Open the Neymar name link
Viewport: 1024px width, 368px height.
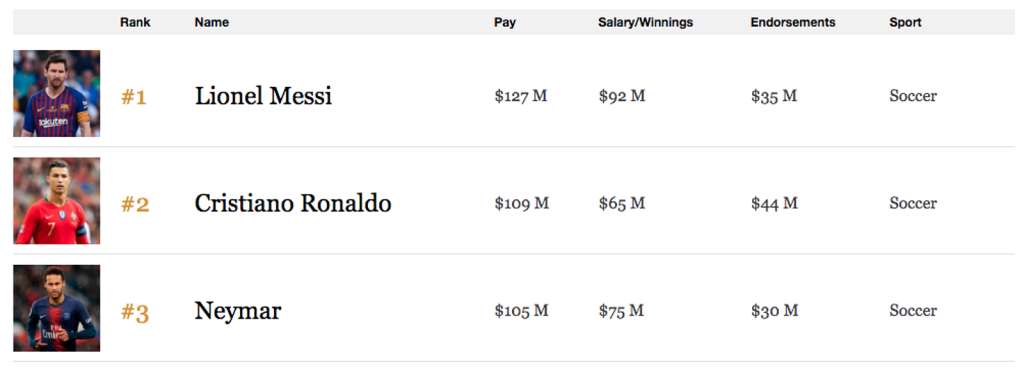coord(238,311)
